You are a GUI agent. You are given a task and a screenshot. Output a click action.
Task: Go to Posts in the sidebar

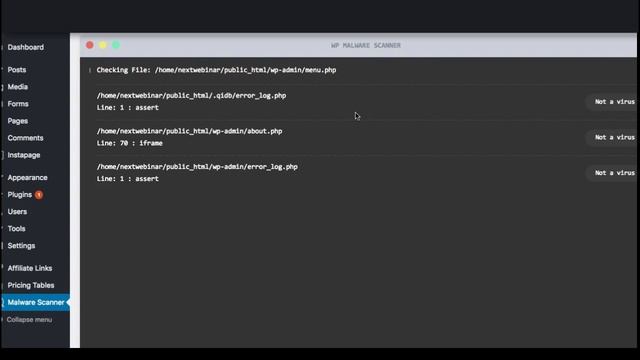[x=17, y=70]
